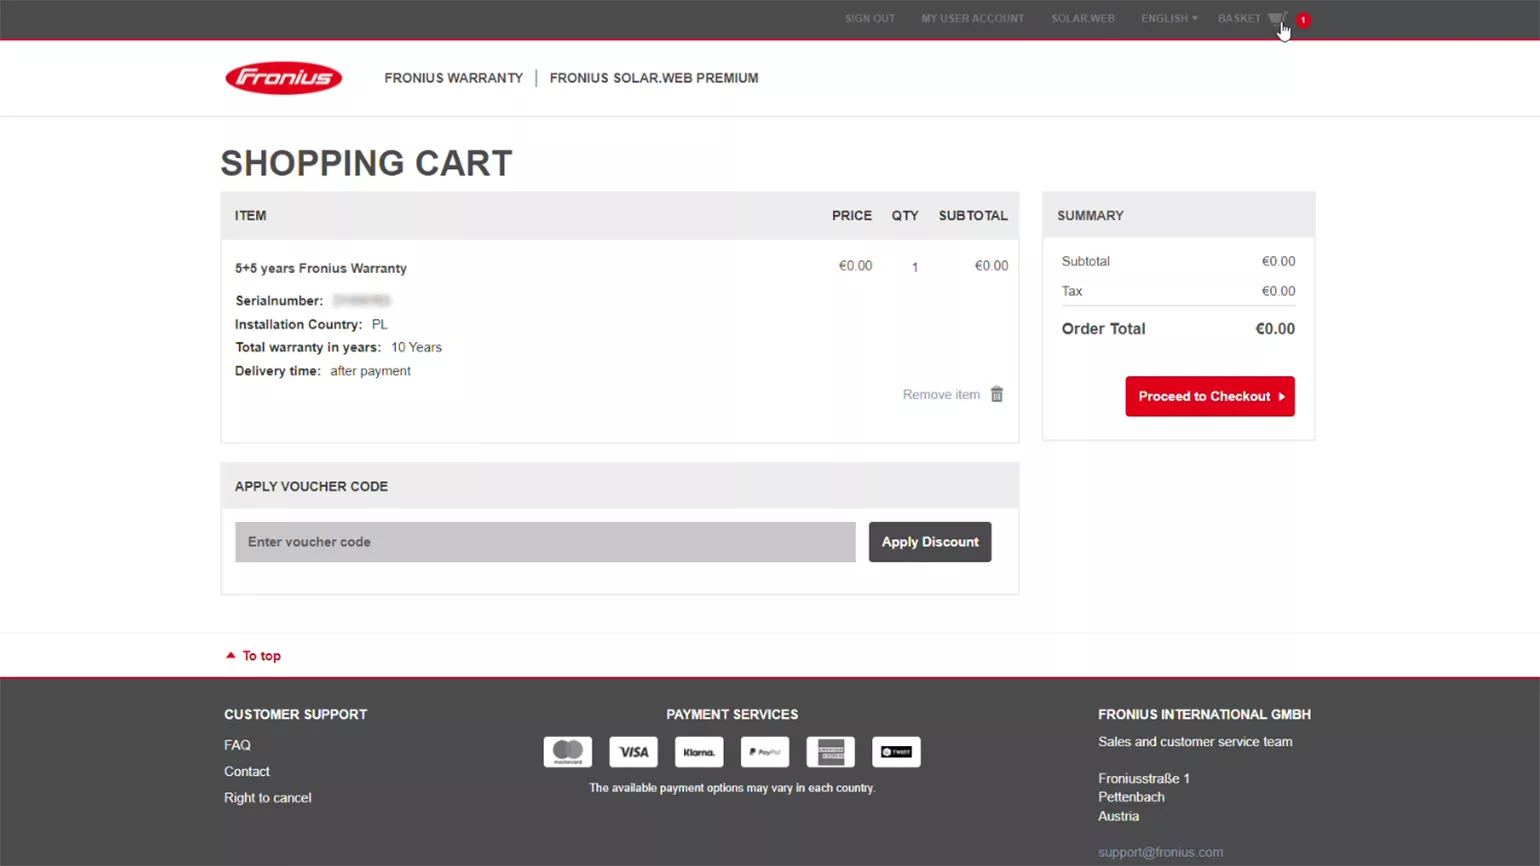Click the trash icon to remove item

click(997, 394)
